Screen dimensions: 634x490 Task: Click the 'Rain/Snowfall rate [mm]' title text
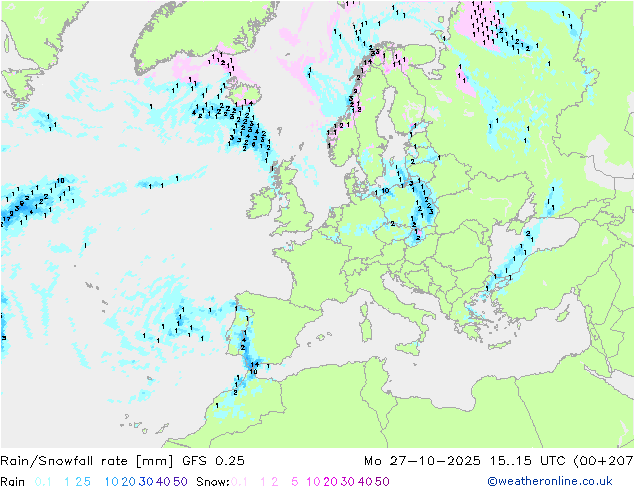(x=87, y=460)
